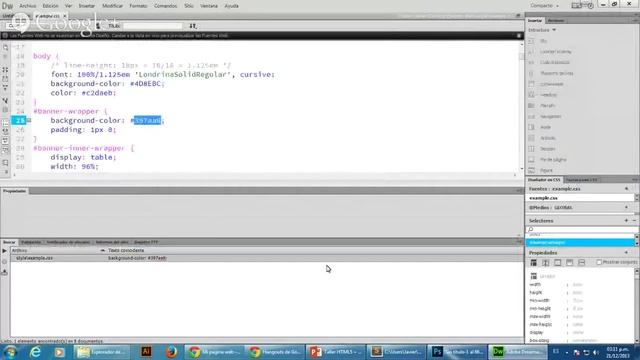Select the style/example.css search result row
640x360 pixels.
[x=267, y=258]
